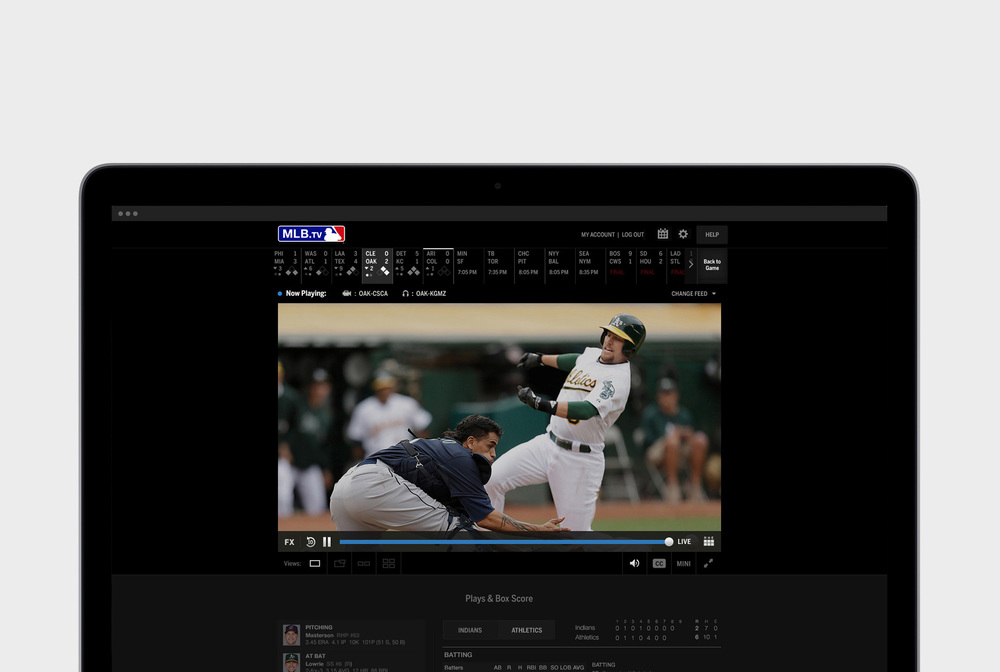Click pitcher Masterson's headshot thumbnail
This screenshot has width=1000, height=672.
(291, 635)
